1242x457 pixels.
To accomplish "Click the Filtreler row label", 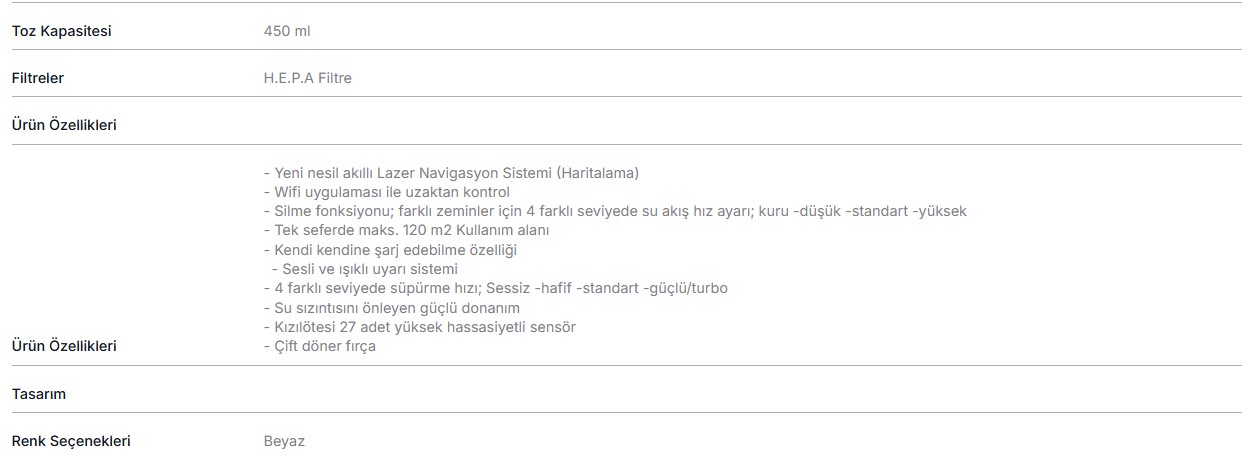I will (x=38, y=78).
